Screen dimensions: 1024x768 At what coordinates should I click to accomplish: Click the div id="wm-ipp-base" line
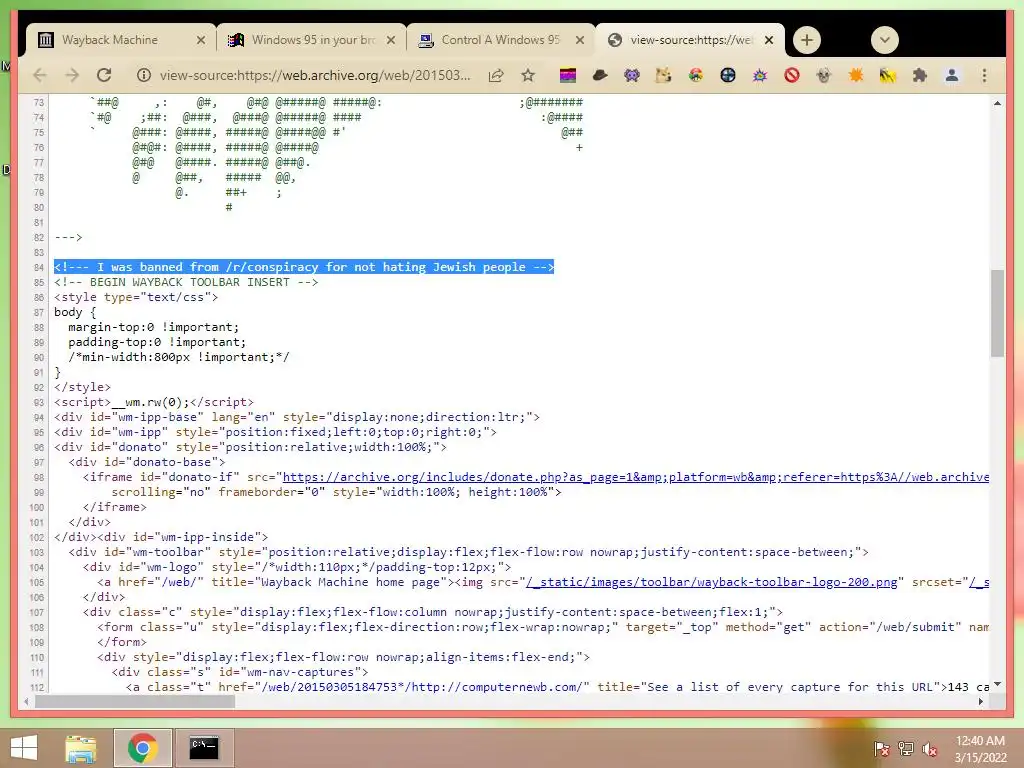(x=297, y=417)
